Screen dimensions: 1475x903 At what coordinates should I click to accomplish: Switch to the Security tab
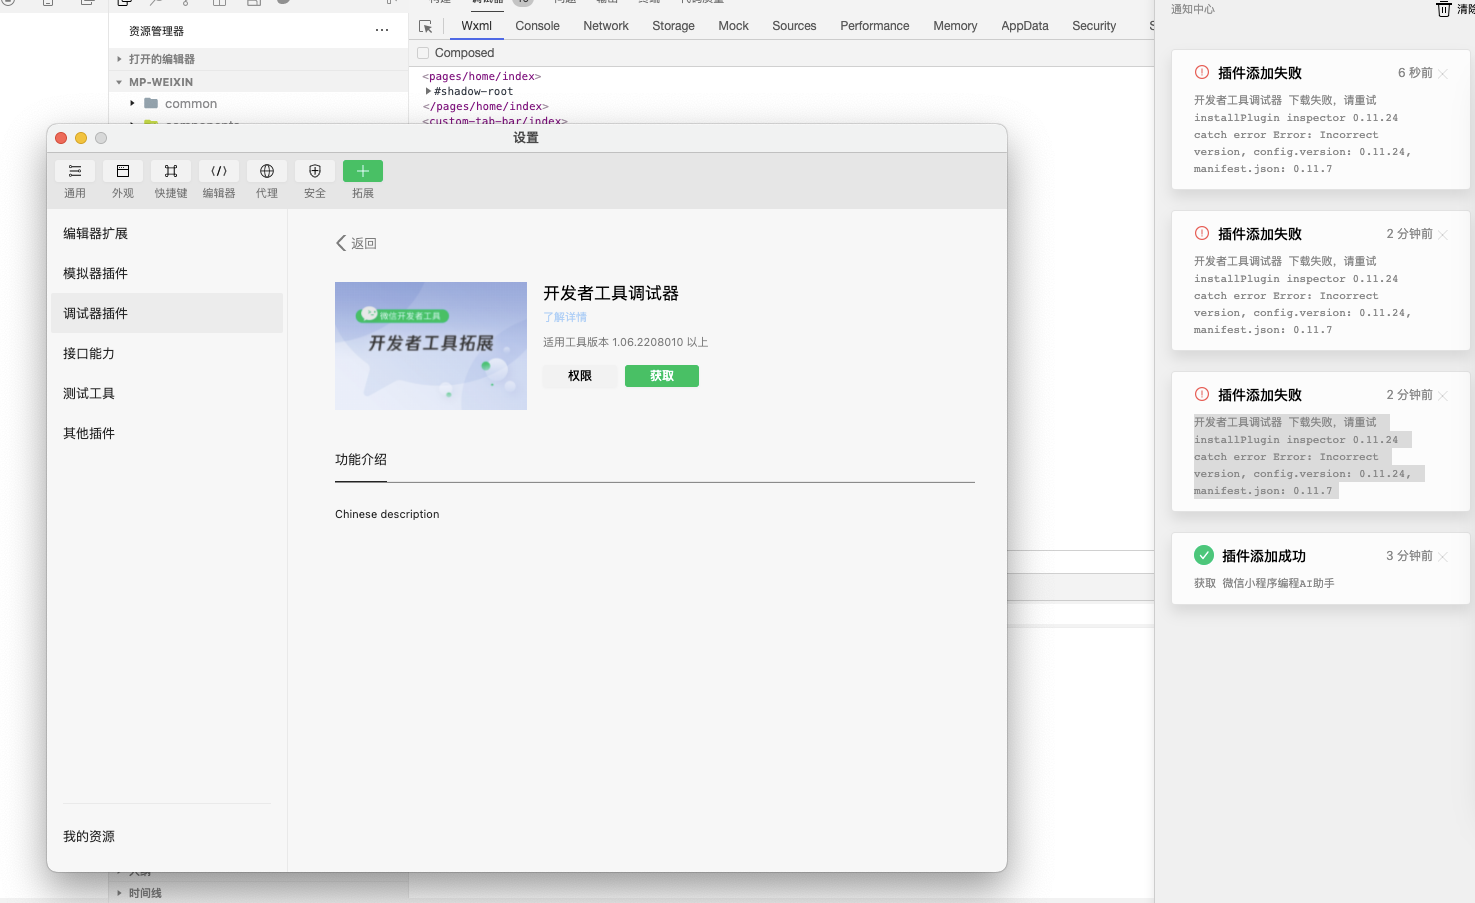click(x=1094, y=26)
